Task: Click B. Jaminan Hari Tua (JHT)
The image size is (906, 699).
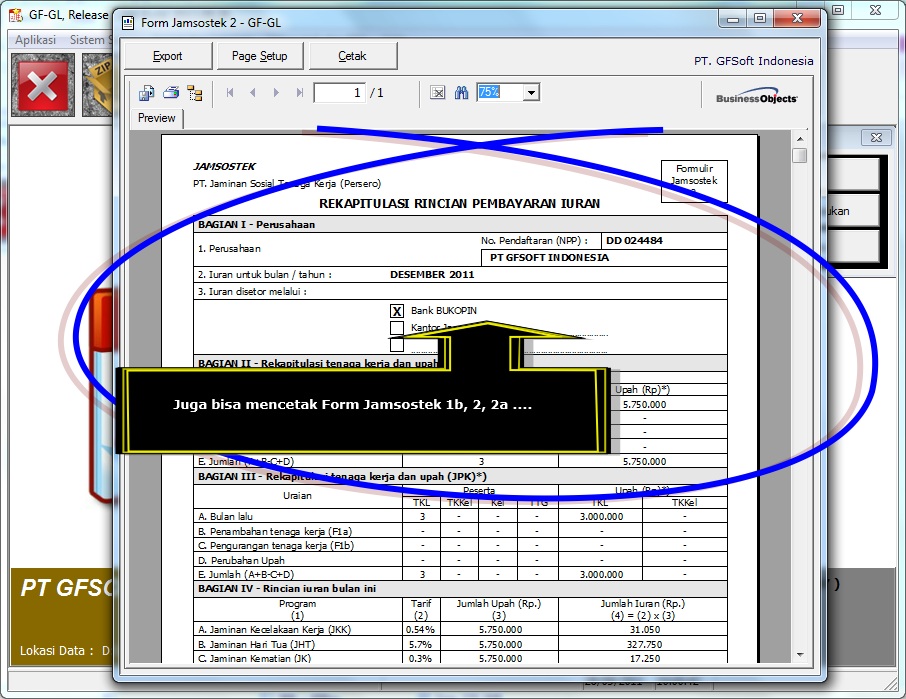Action: [256, 644]
